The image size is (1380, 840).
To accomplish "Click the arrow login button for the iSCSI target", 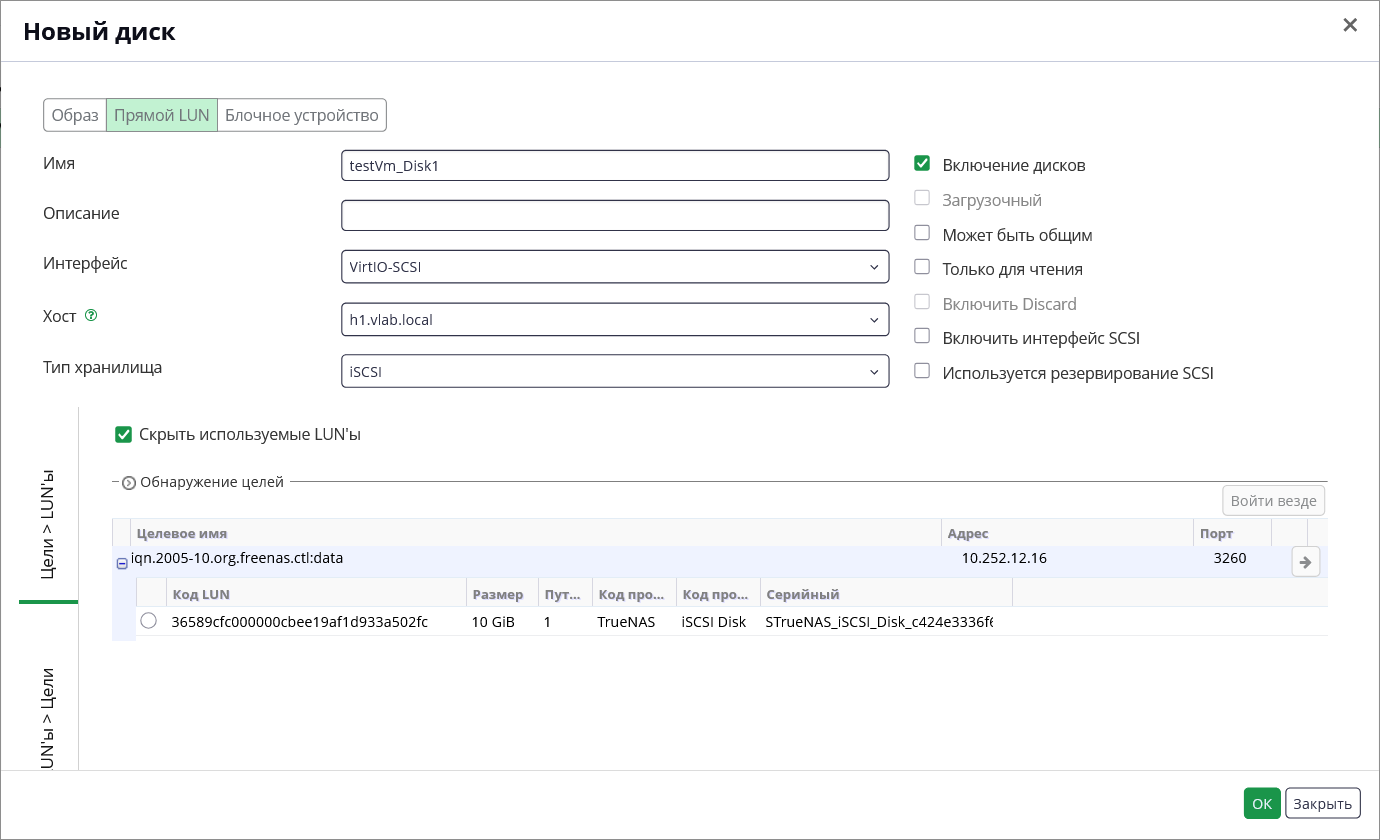I will pyautogui.click(x=1305, y=562).
